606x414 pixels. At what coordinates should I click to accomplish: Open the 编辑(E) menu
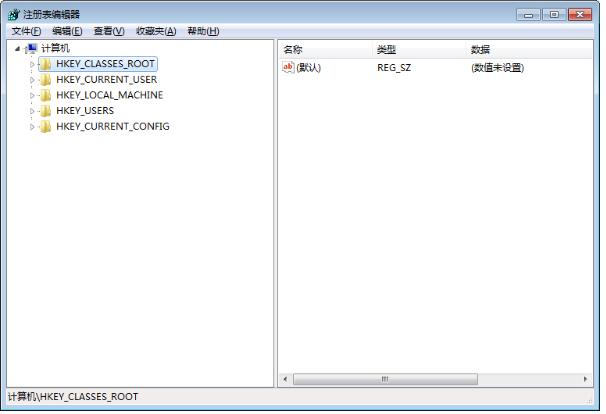[67, 31]
